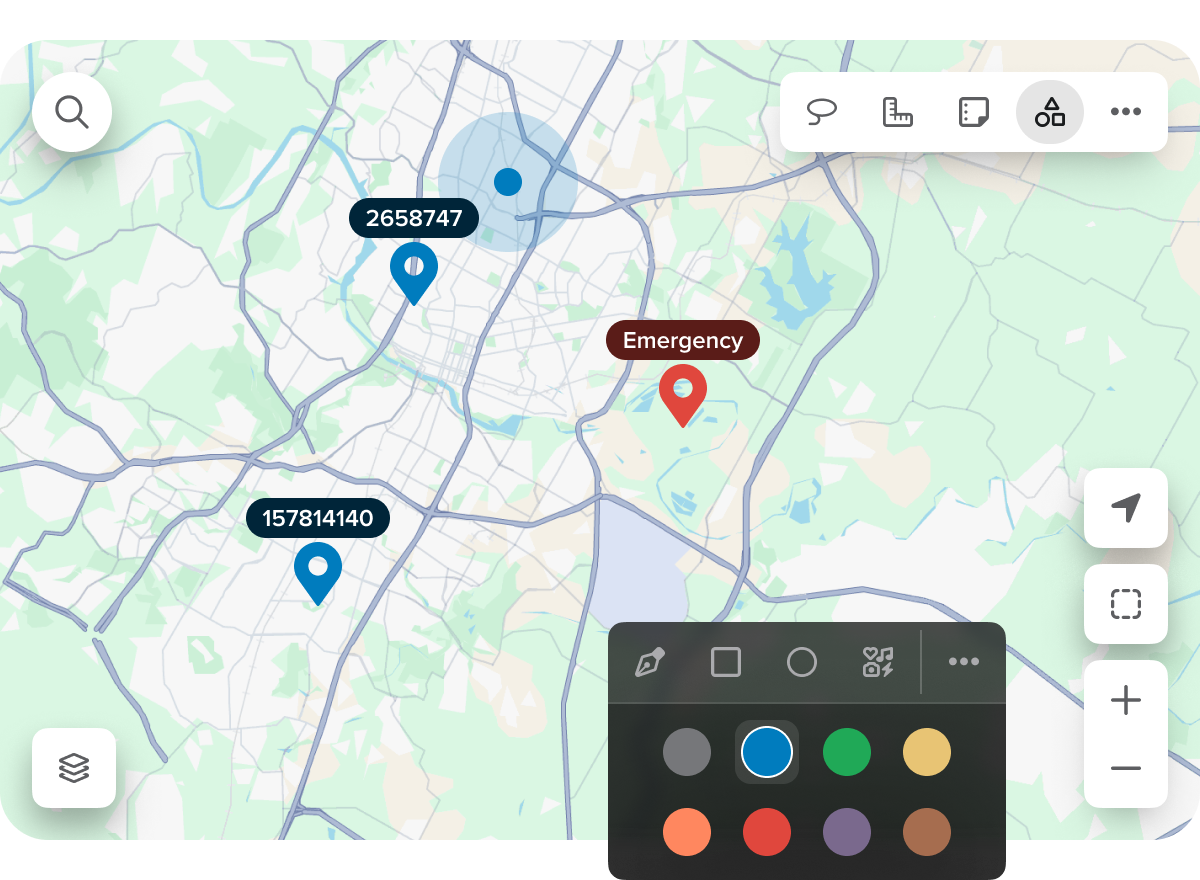1200x880 pixels.
Task: Open the stickers and symbols picker
Action: click(x=877, y=662)
